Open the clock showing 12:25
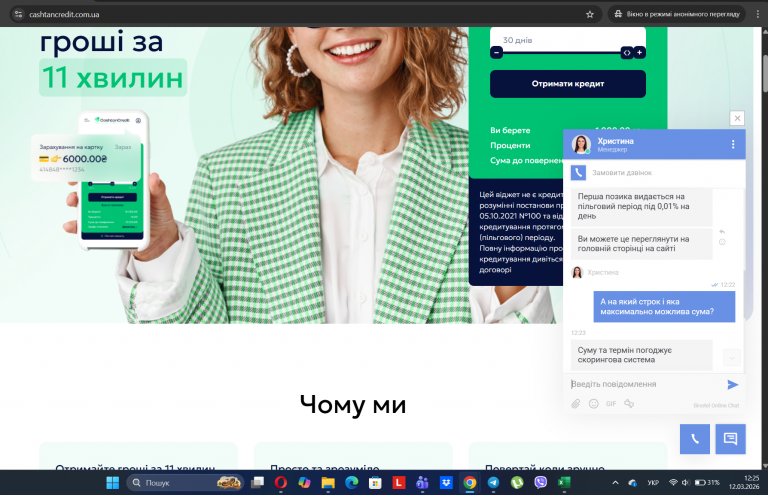768x495 pixels. tap(744, 482)
